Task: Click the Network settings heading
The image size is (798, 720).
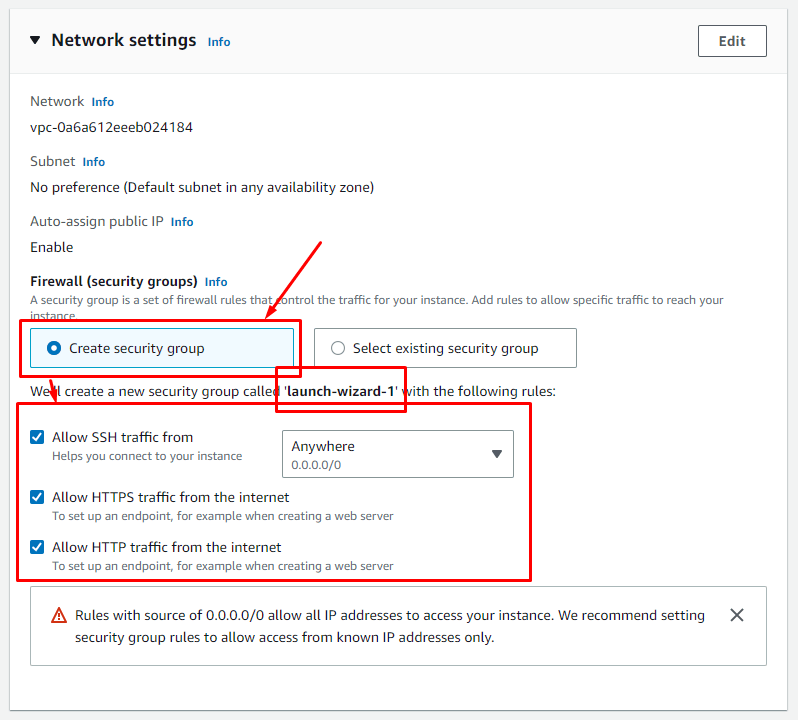Action: point(124,40)
